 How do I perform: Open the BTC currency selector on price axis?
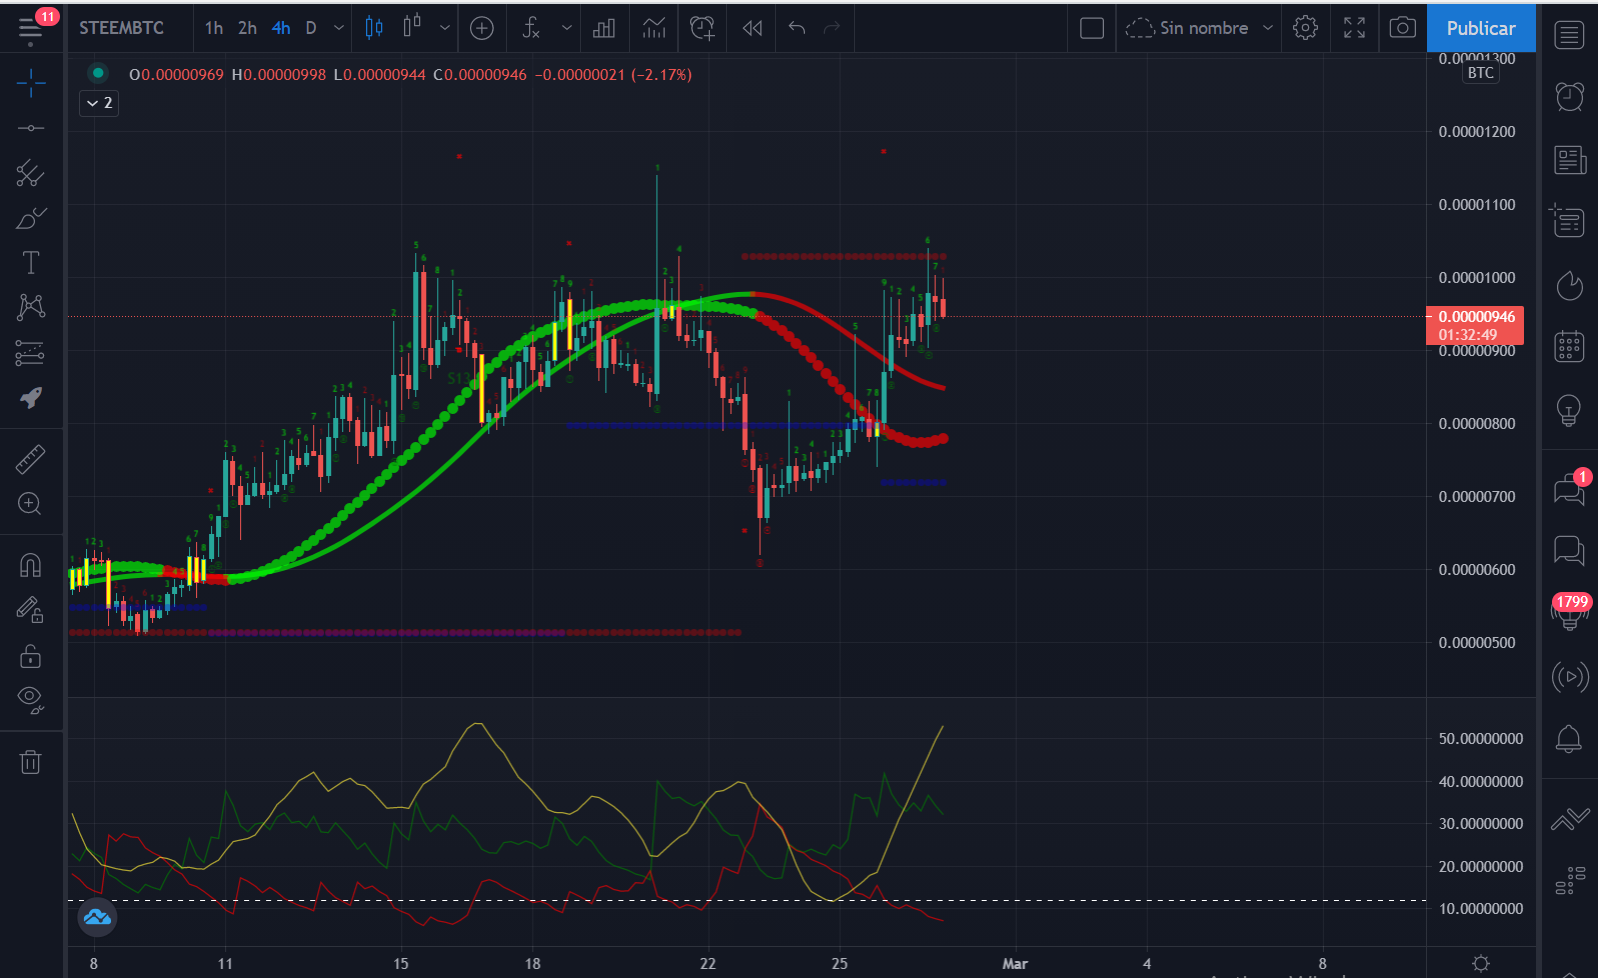(1481, 73)
